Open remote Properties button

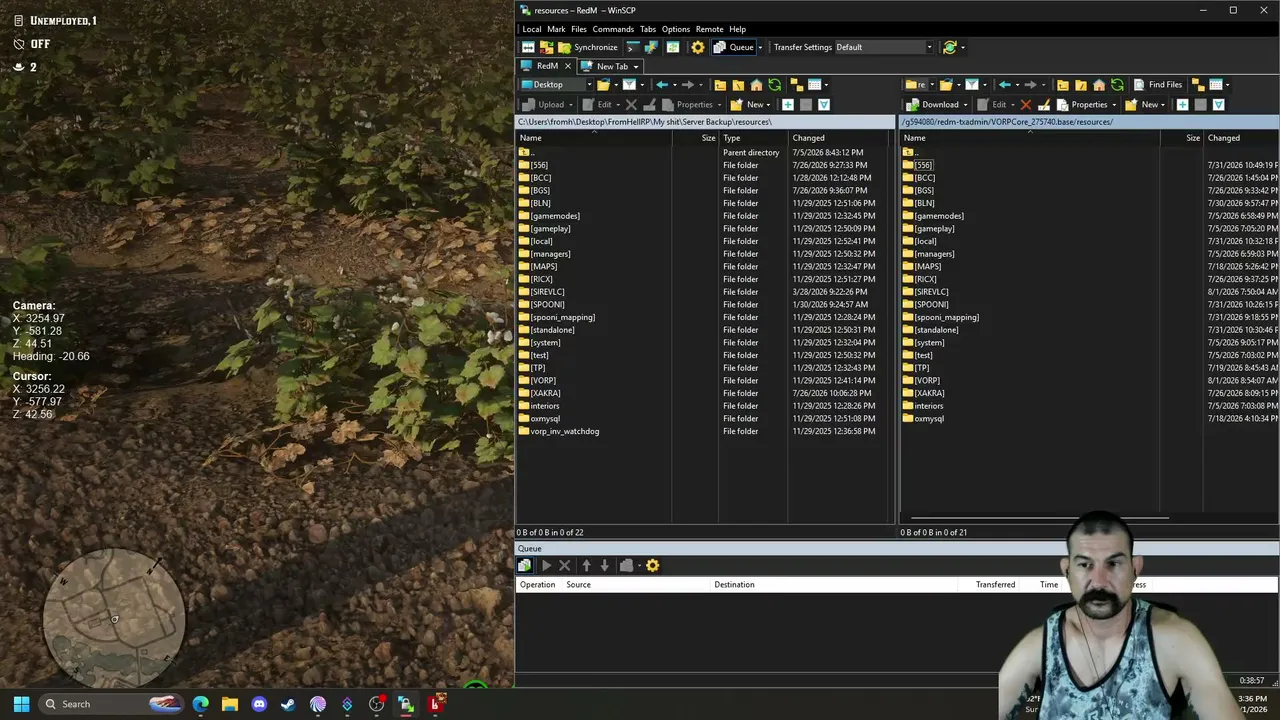[x=1082, y=105]
